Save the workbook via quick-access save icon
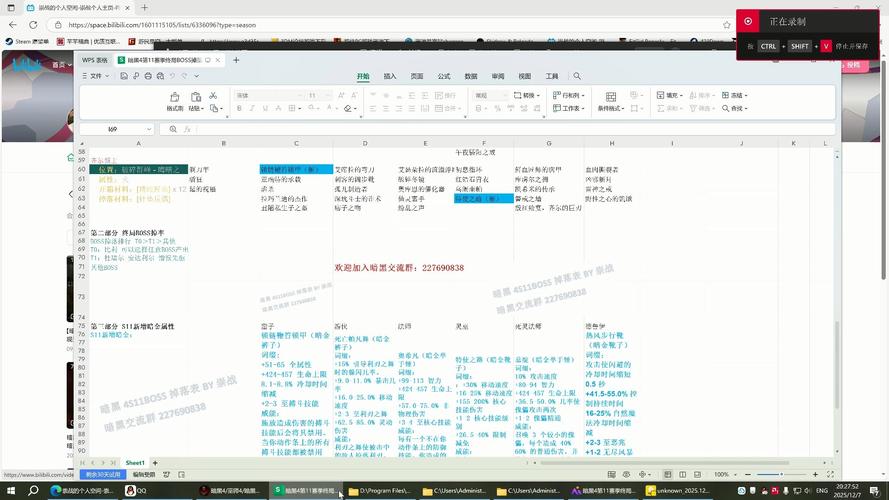The image size is (889, 500). click(124, 76)
